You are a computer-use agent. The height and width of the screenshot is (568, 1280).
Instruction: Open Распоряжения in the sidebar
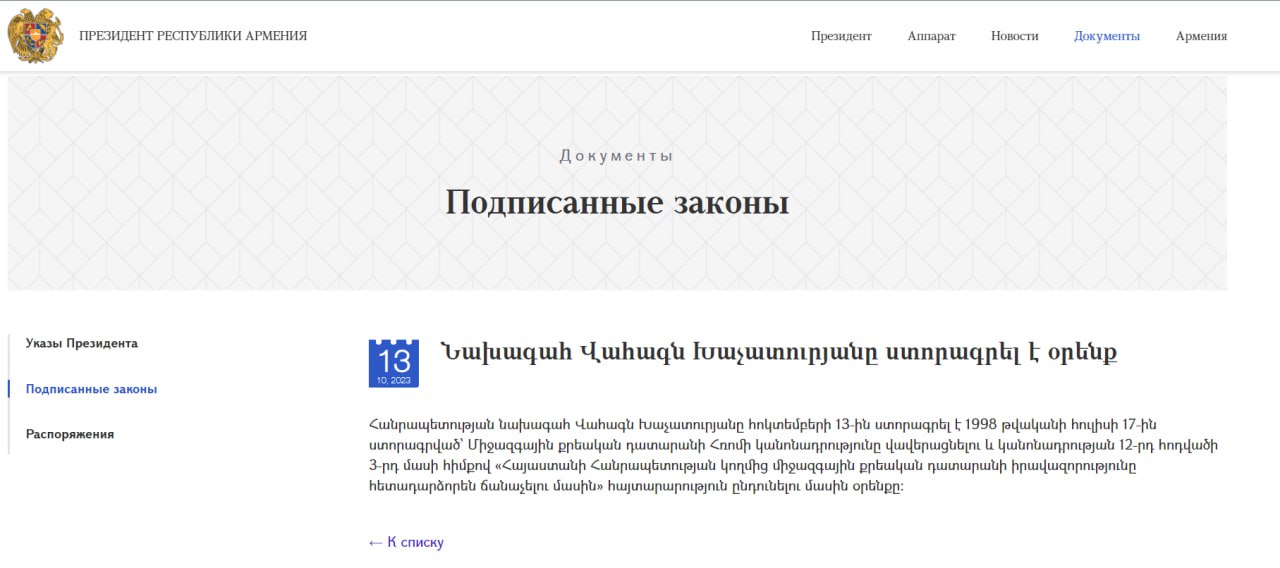coord(70,434)
